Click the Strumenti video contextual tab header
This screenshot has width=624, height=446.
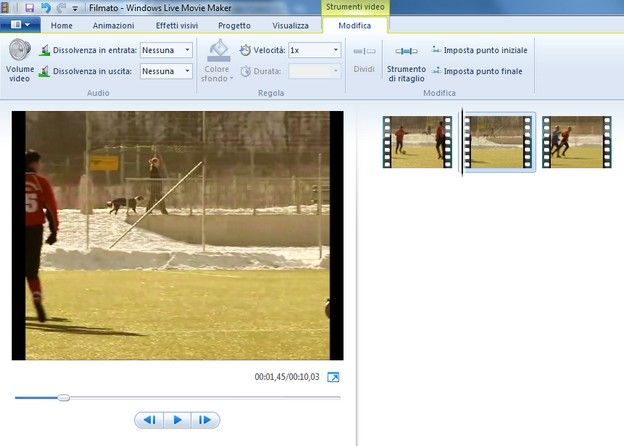(x=355, y=7)
